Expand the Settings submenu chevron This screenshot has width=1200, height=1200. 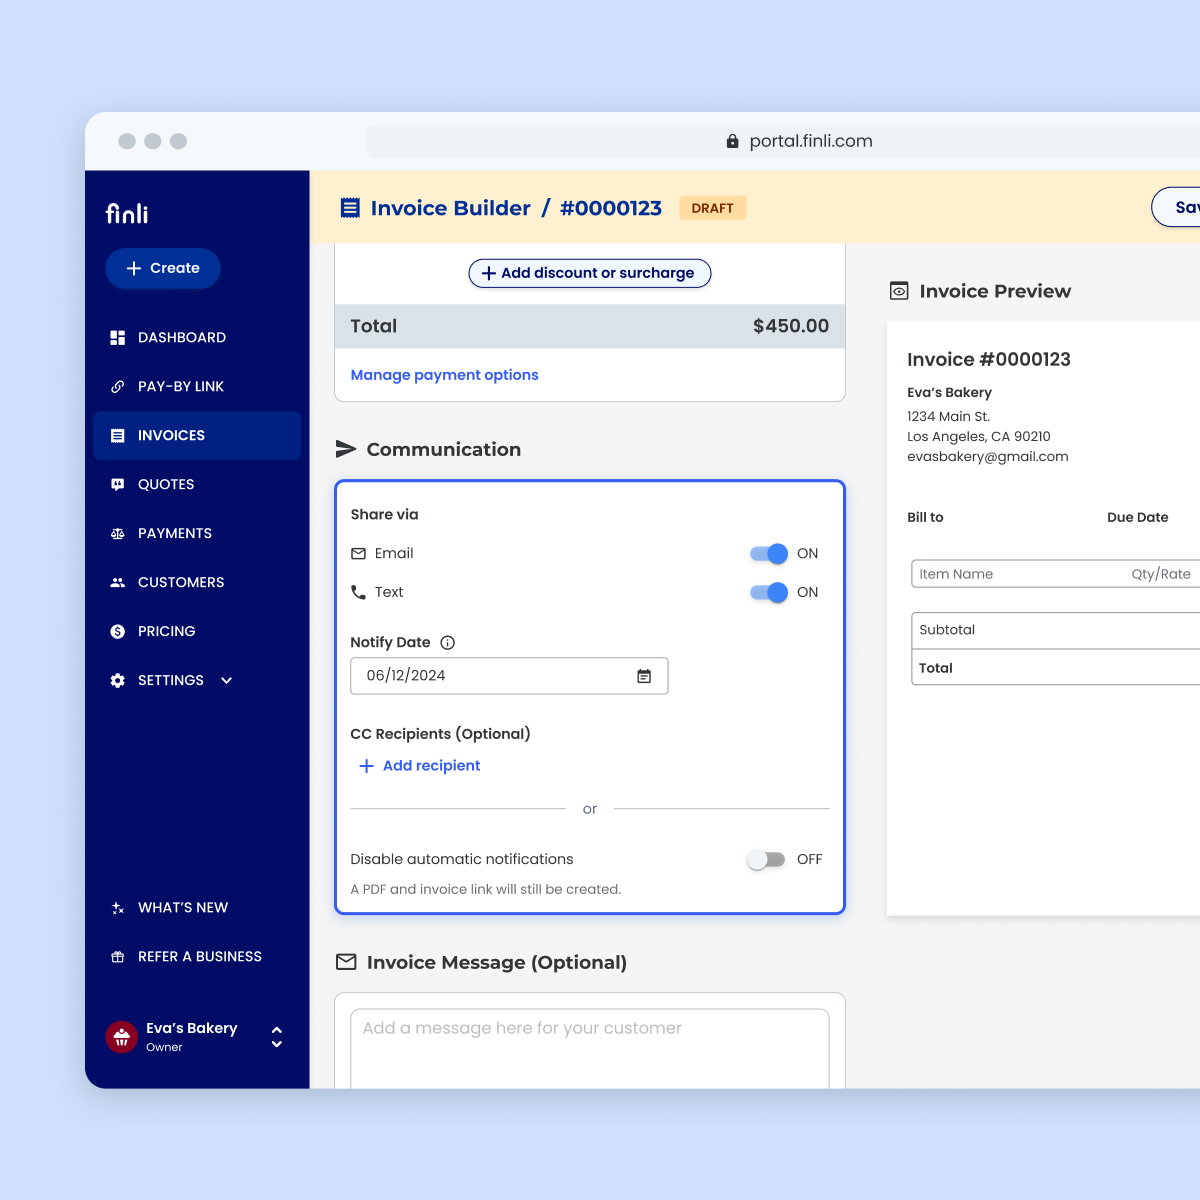[225, 680]
